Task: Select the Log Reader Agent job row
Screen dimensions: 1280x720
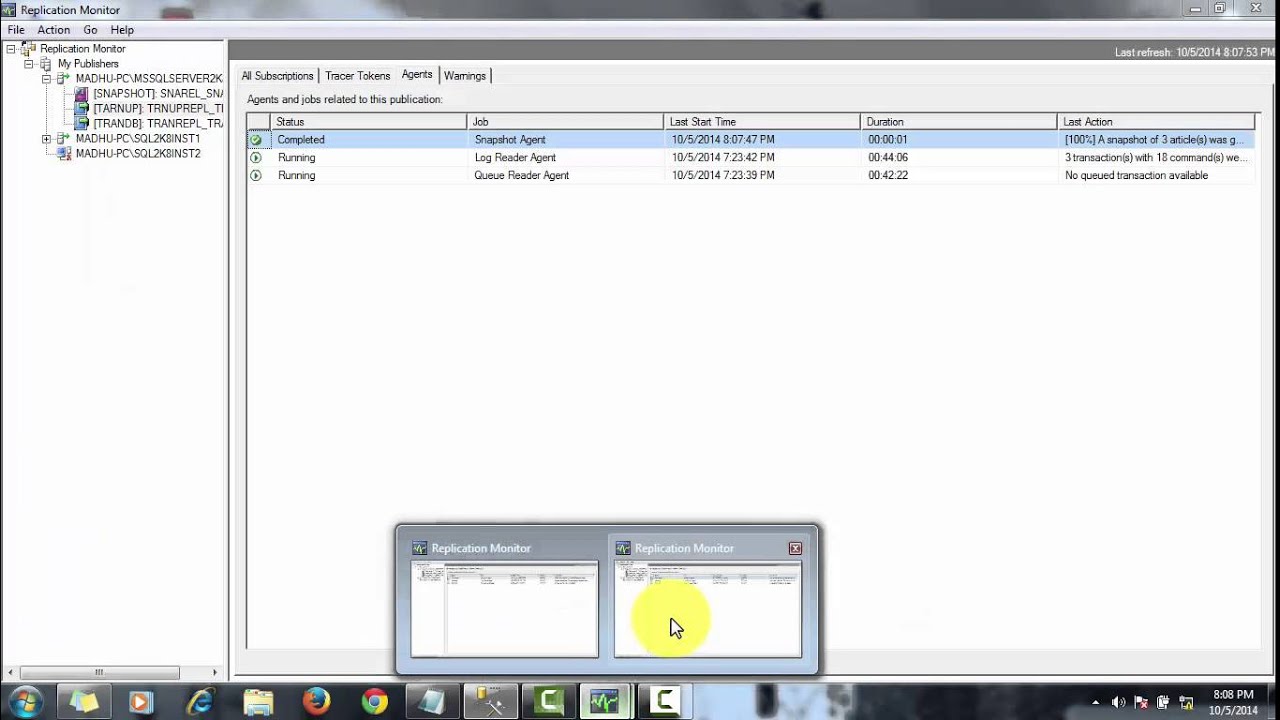Action: click(750, 158)
